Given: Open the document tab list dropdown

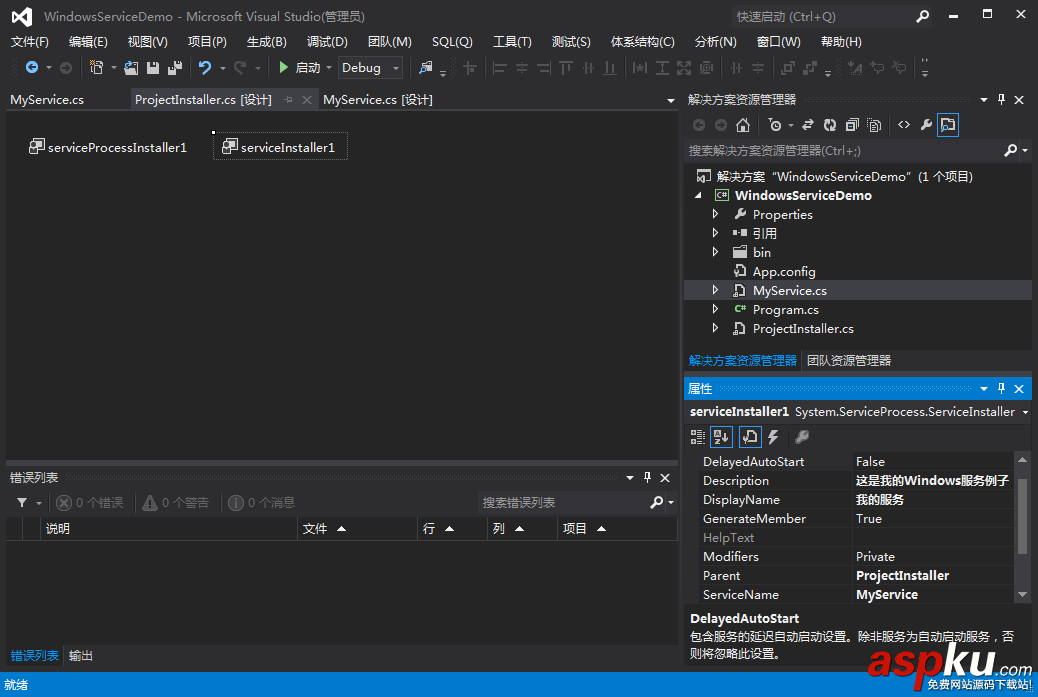Looking at the screenshot, I should [x=671, y=101].
